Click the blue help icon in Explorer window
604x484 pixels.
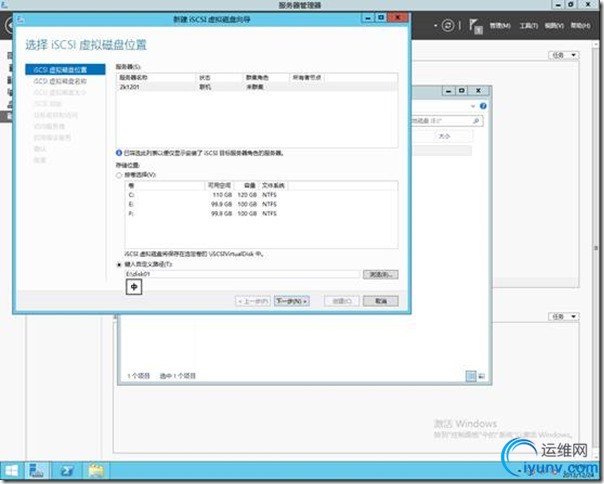(x=483, y=106)
